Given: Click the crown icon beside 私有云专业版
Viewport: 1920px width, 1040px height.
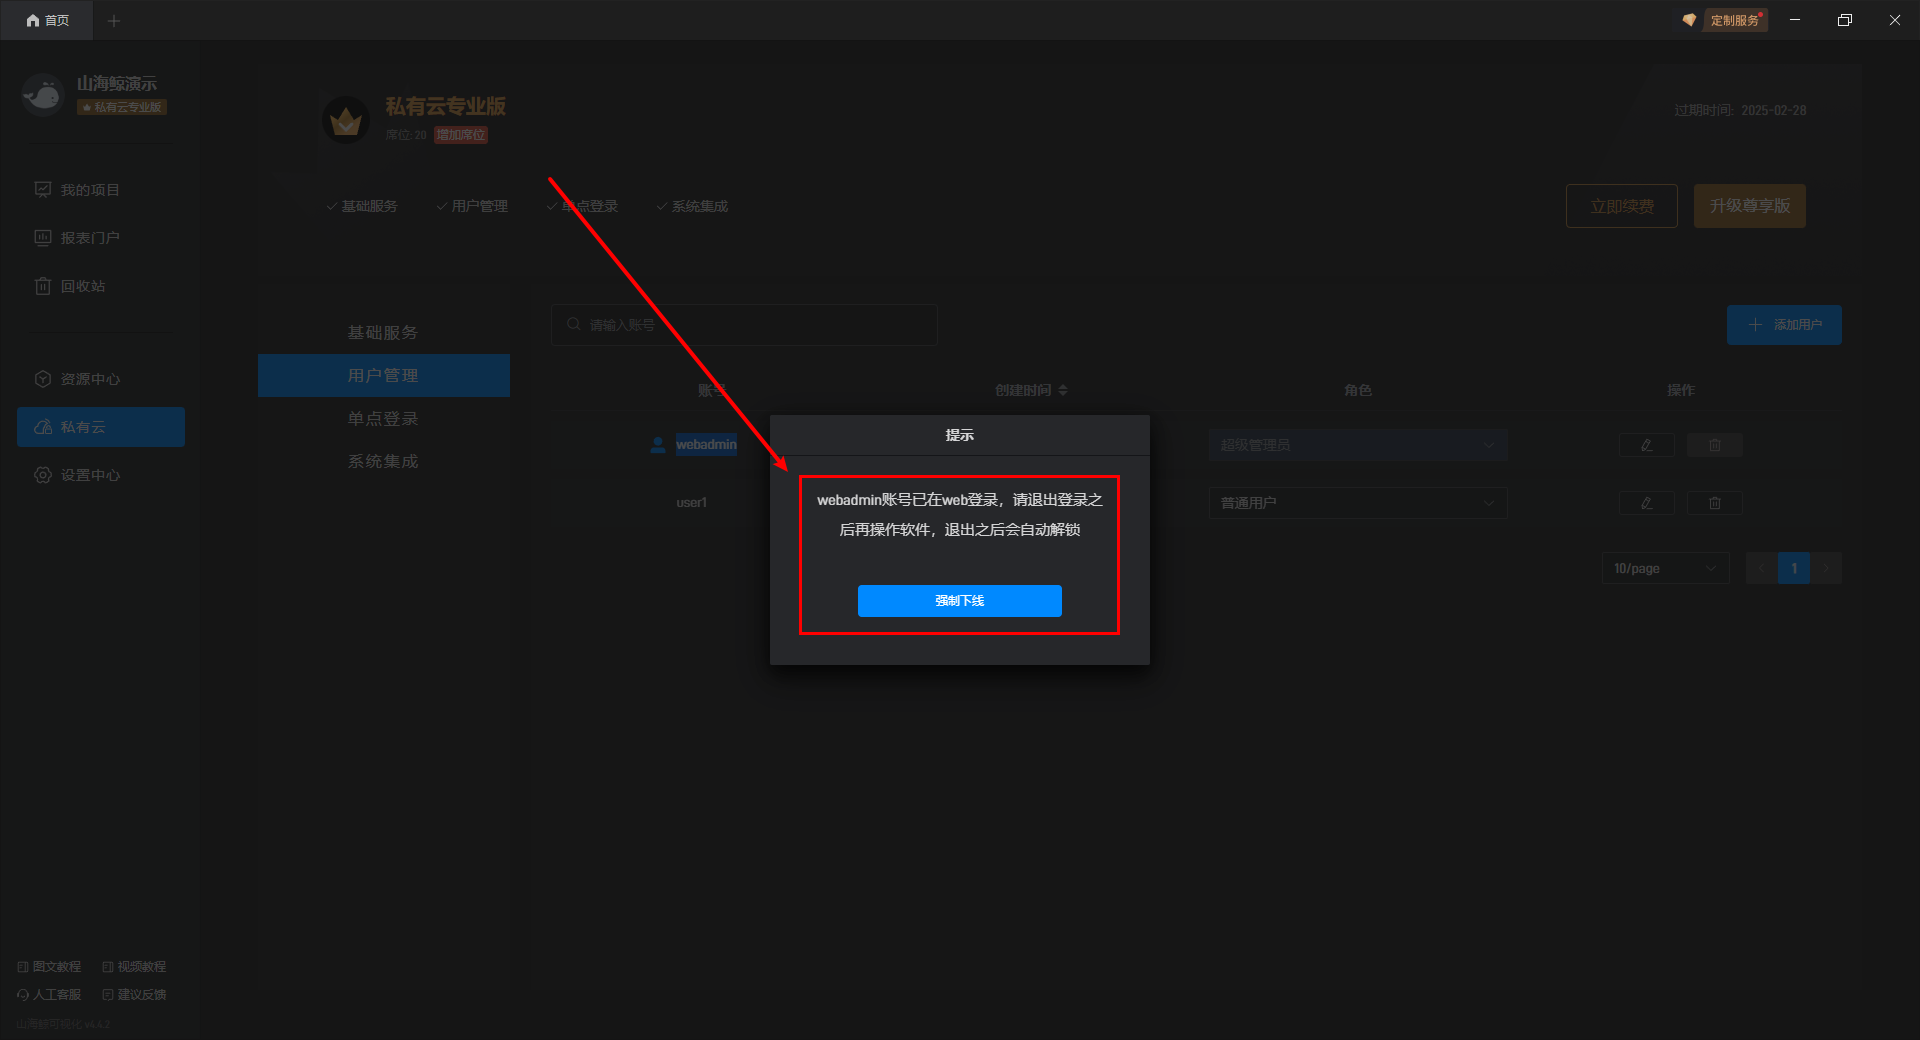Looking at the screenshot, I should tap(346, 121).
